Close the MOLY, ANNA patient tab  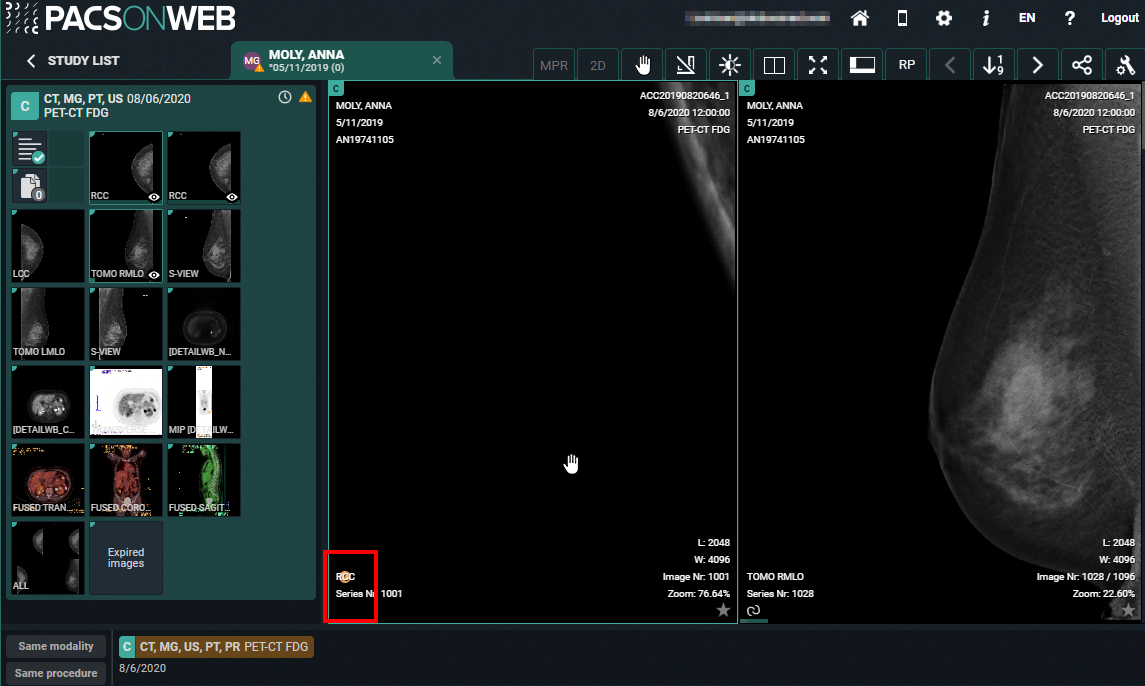coord(436,60)
